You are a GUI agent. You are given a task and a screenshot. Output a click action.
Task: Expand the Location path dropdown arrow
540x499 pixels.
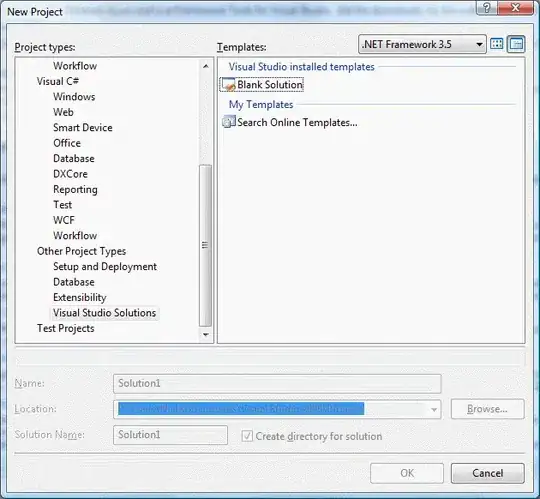point(434,409)
